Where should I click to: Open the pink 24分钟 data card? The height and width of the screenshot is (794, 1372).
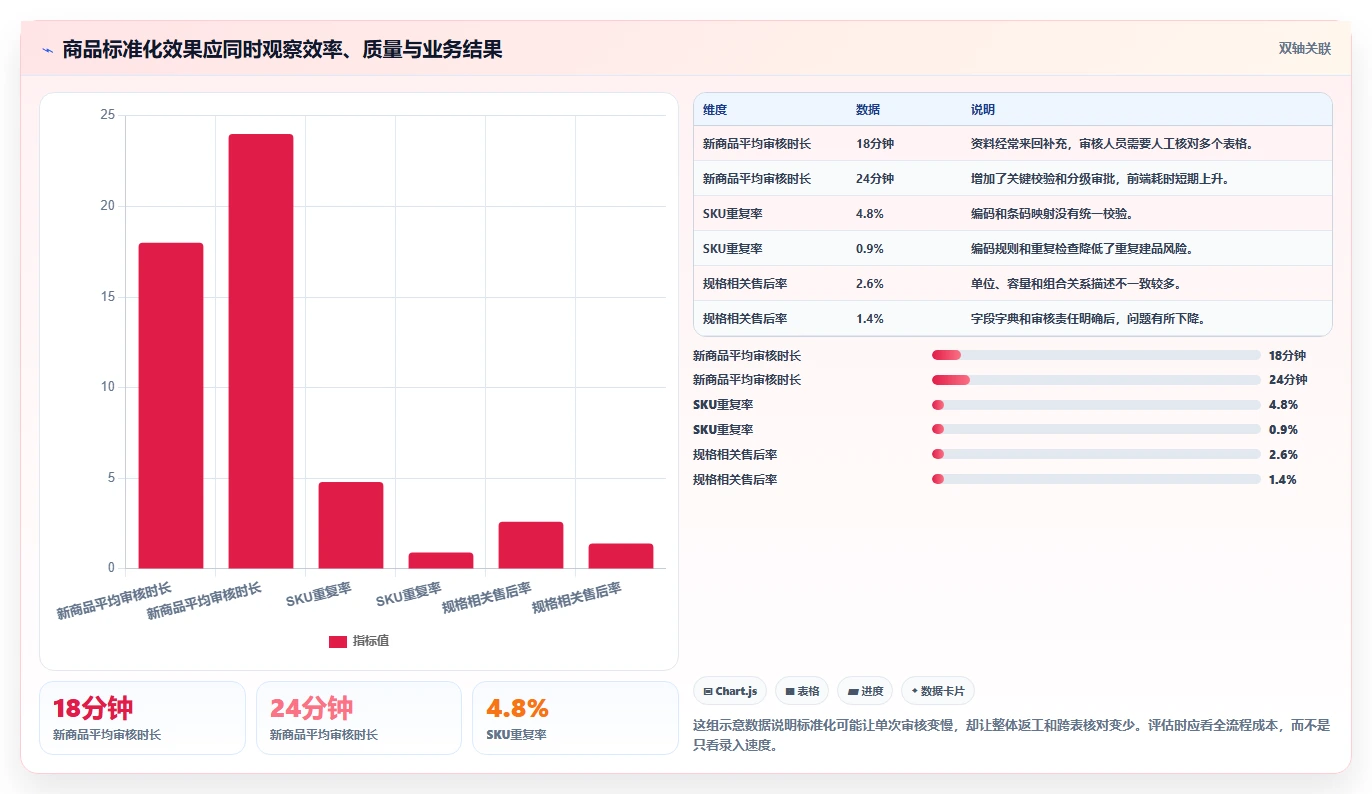(x=359, y=718)
